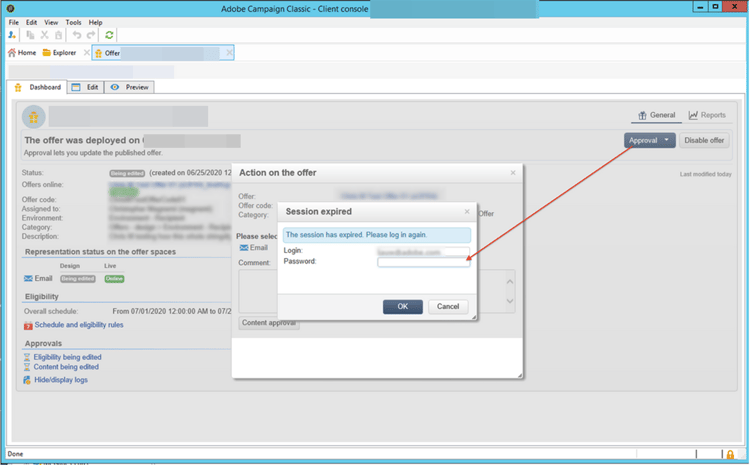Click the Hide/display logs icon
This screenshot has height=465, width=750.
pyautogui.click(x=27, y=380)
